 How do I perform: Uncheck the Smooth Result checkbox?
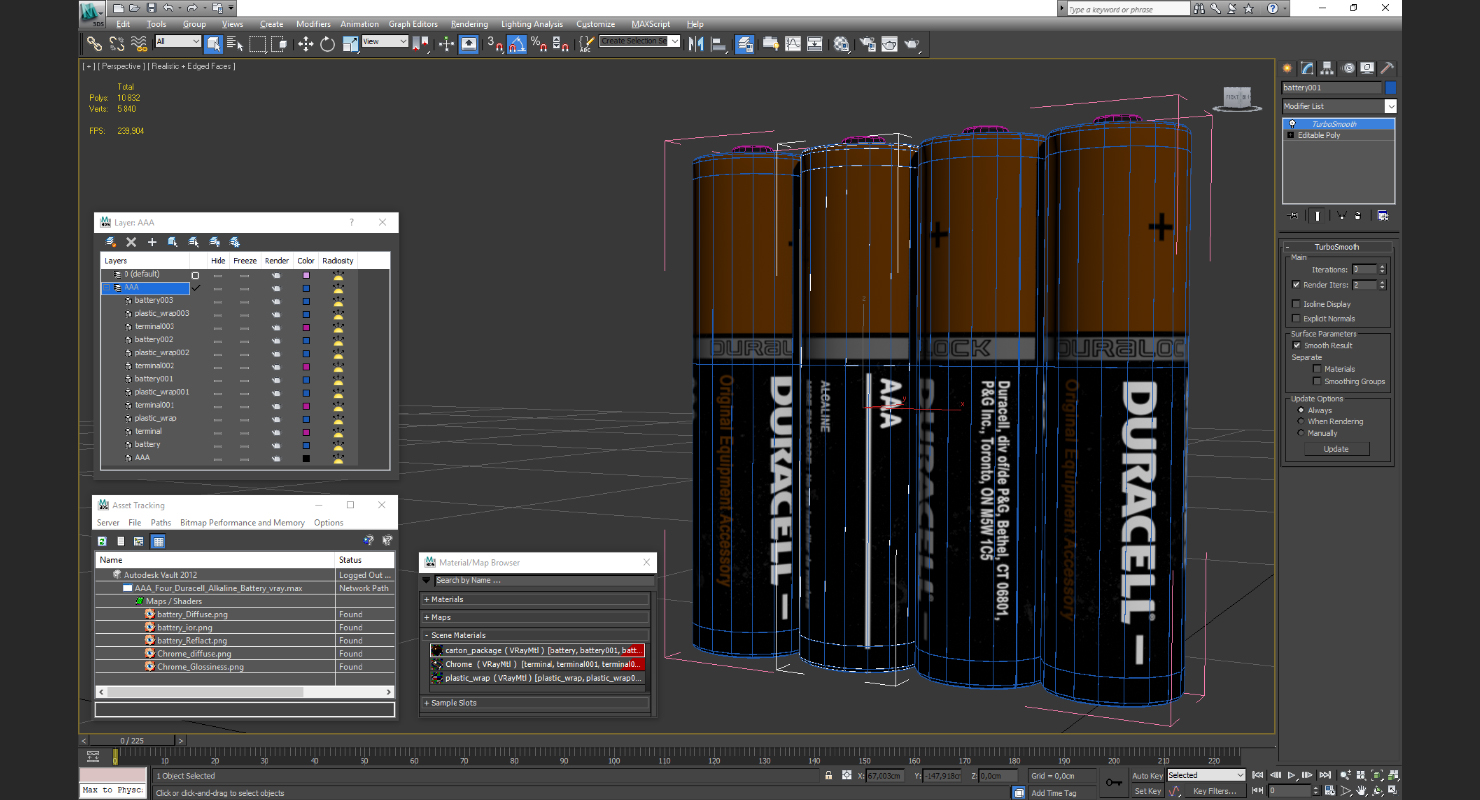1297,345
